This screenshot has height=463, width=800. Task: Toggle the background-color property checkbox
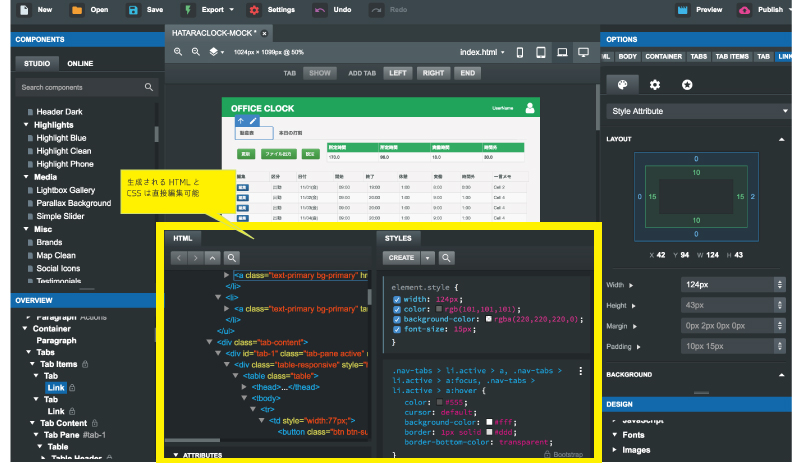click(397, 320)
